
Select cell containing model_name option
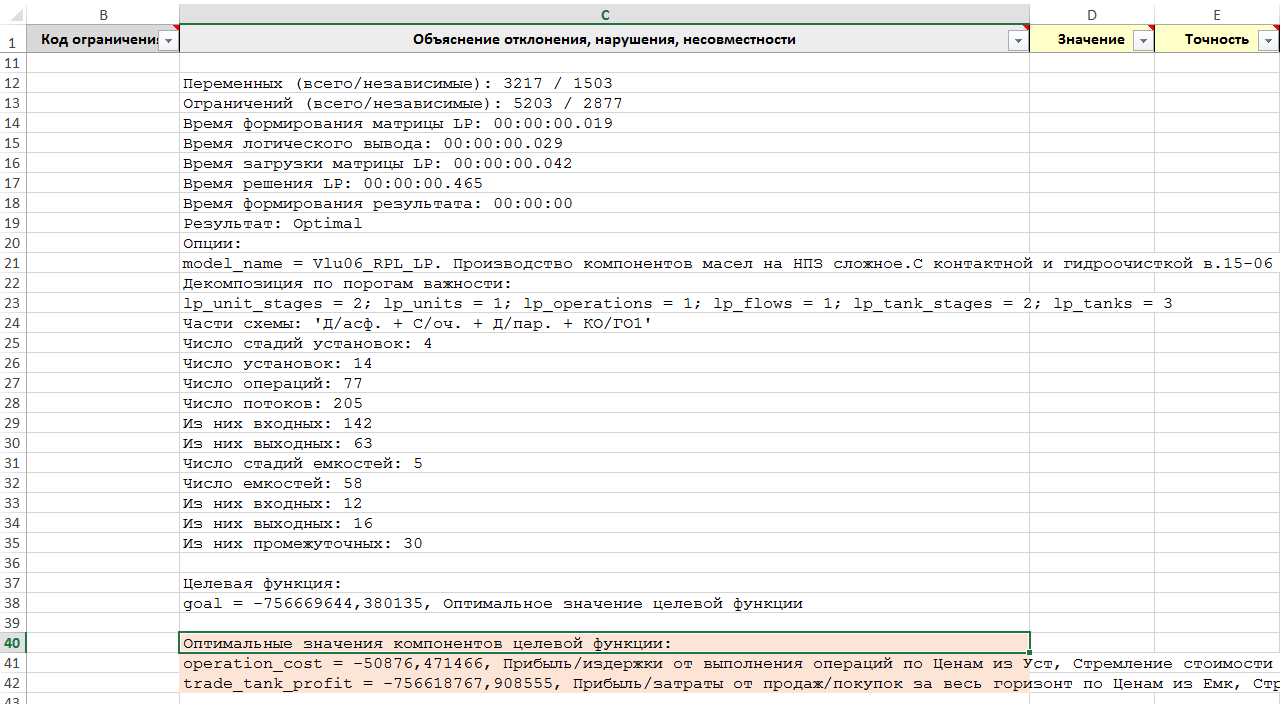604,263
